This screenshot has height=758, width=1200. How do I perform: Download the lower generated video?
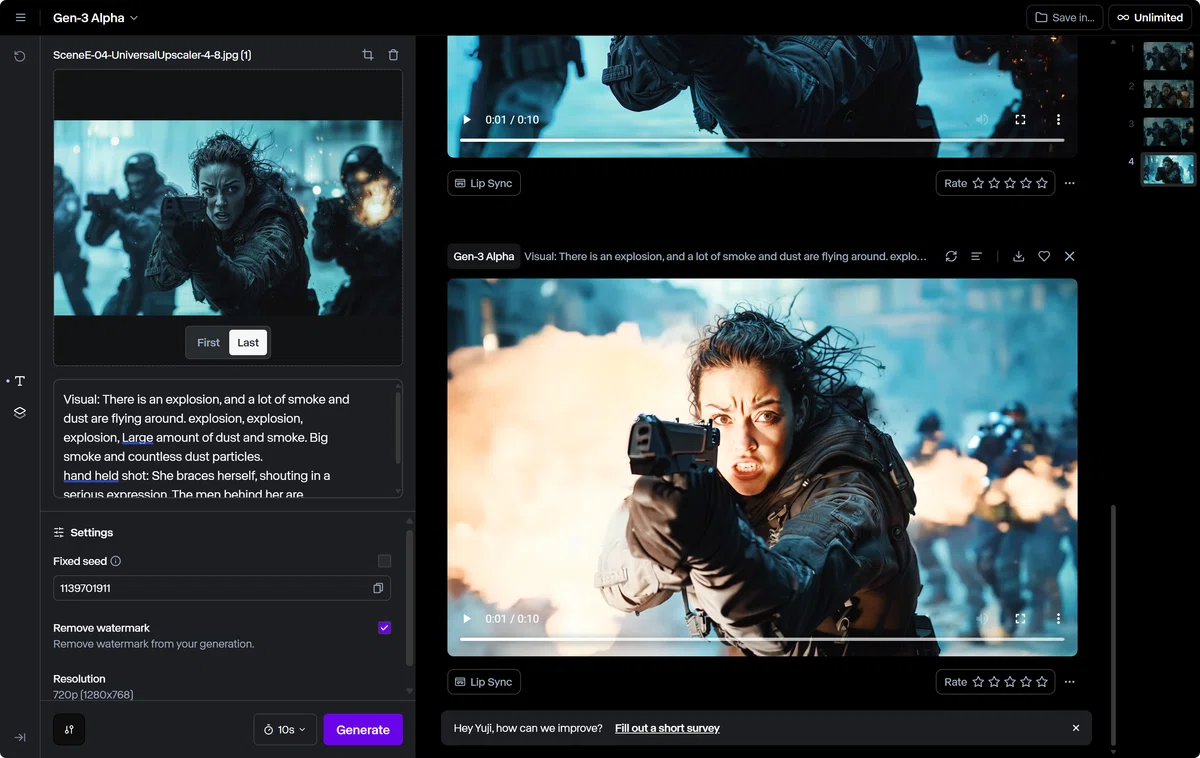pos(1018,256)
